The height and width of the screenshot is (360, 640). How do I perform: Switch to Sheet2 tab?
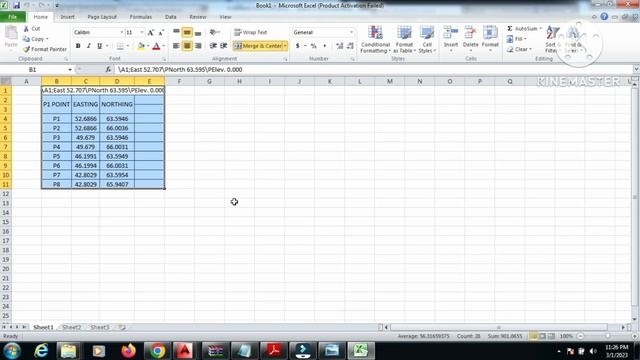tap(72, 327)
